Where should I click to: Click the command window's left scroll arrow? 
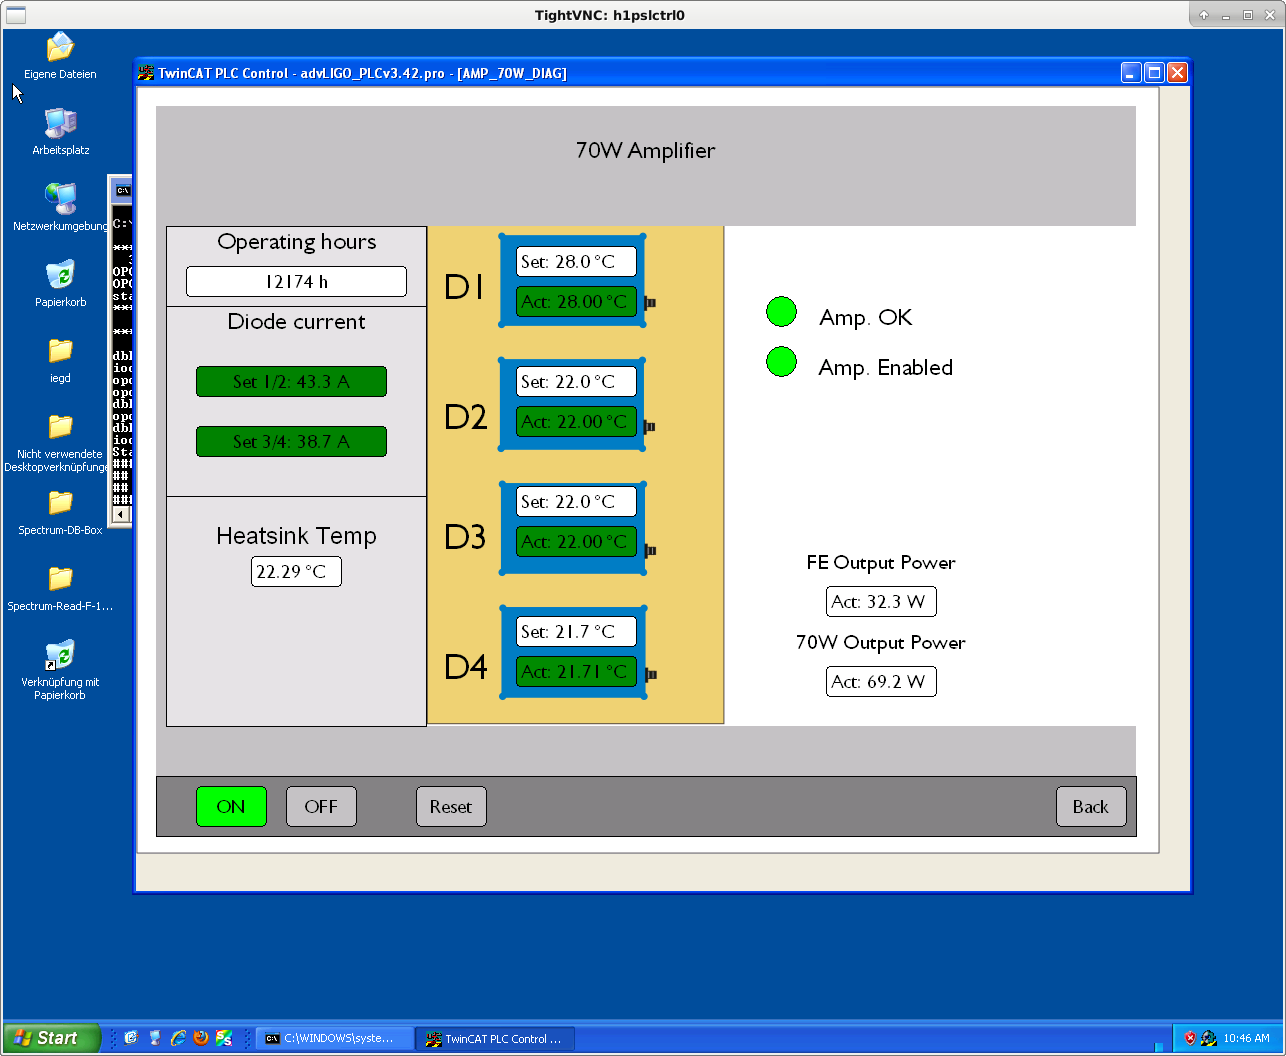121,514
